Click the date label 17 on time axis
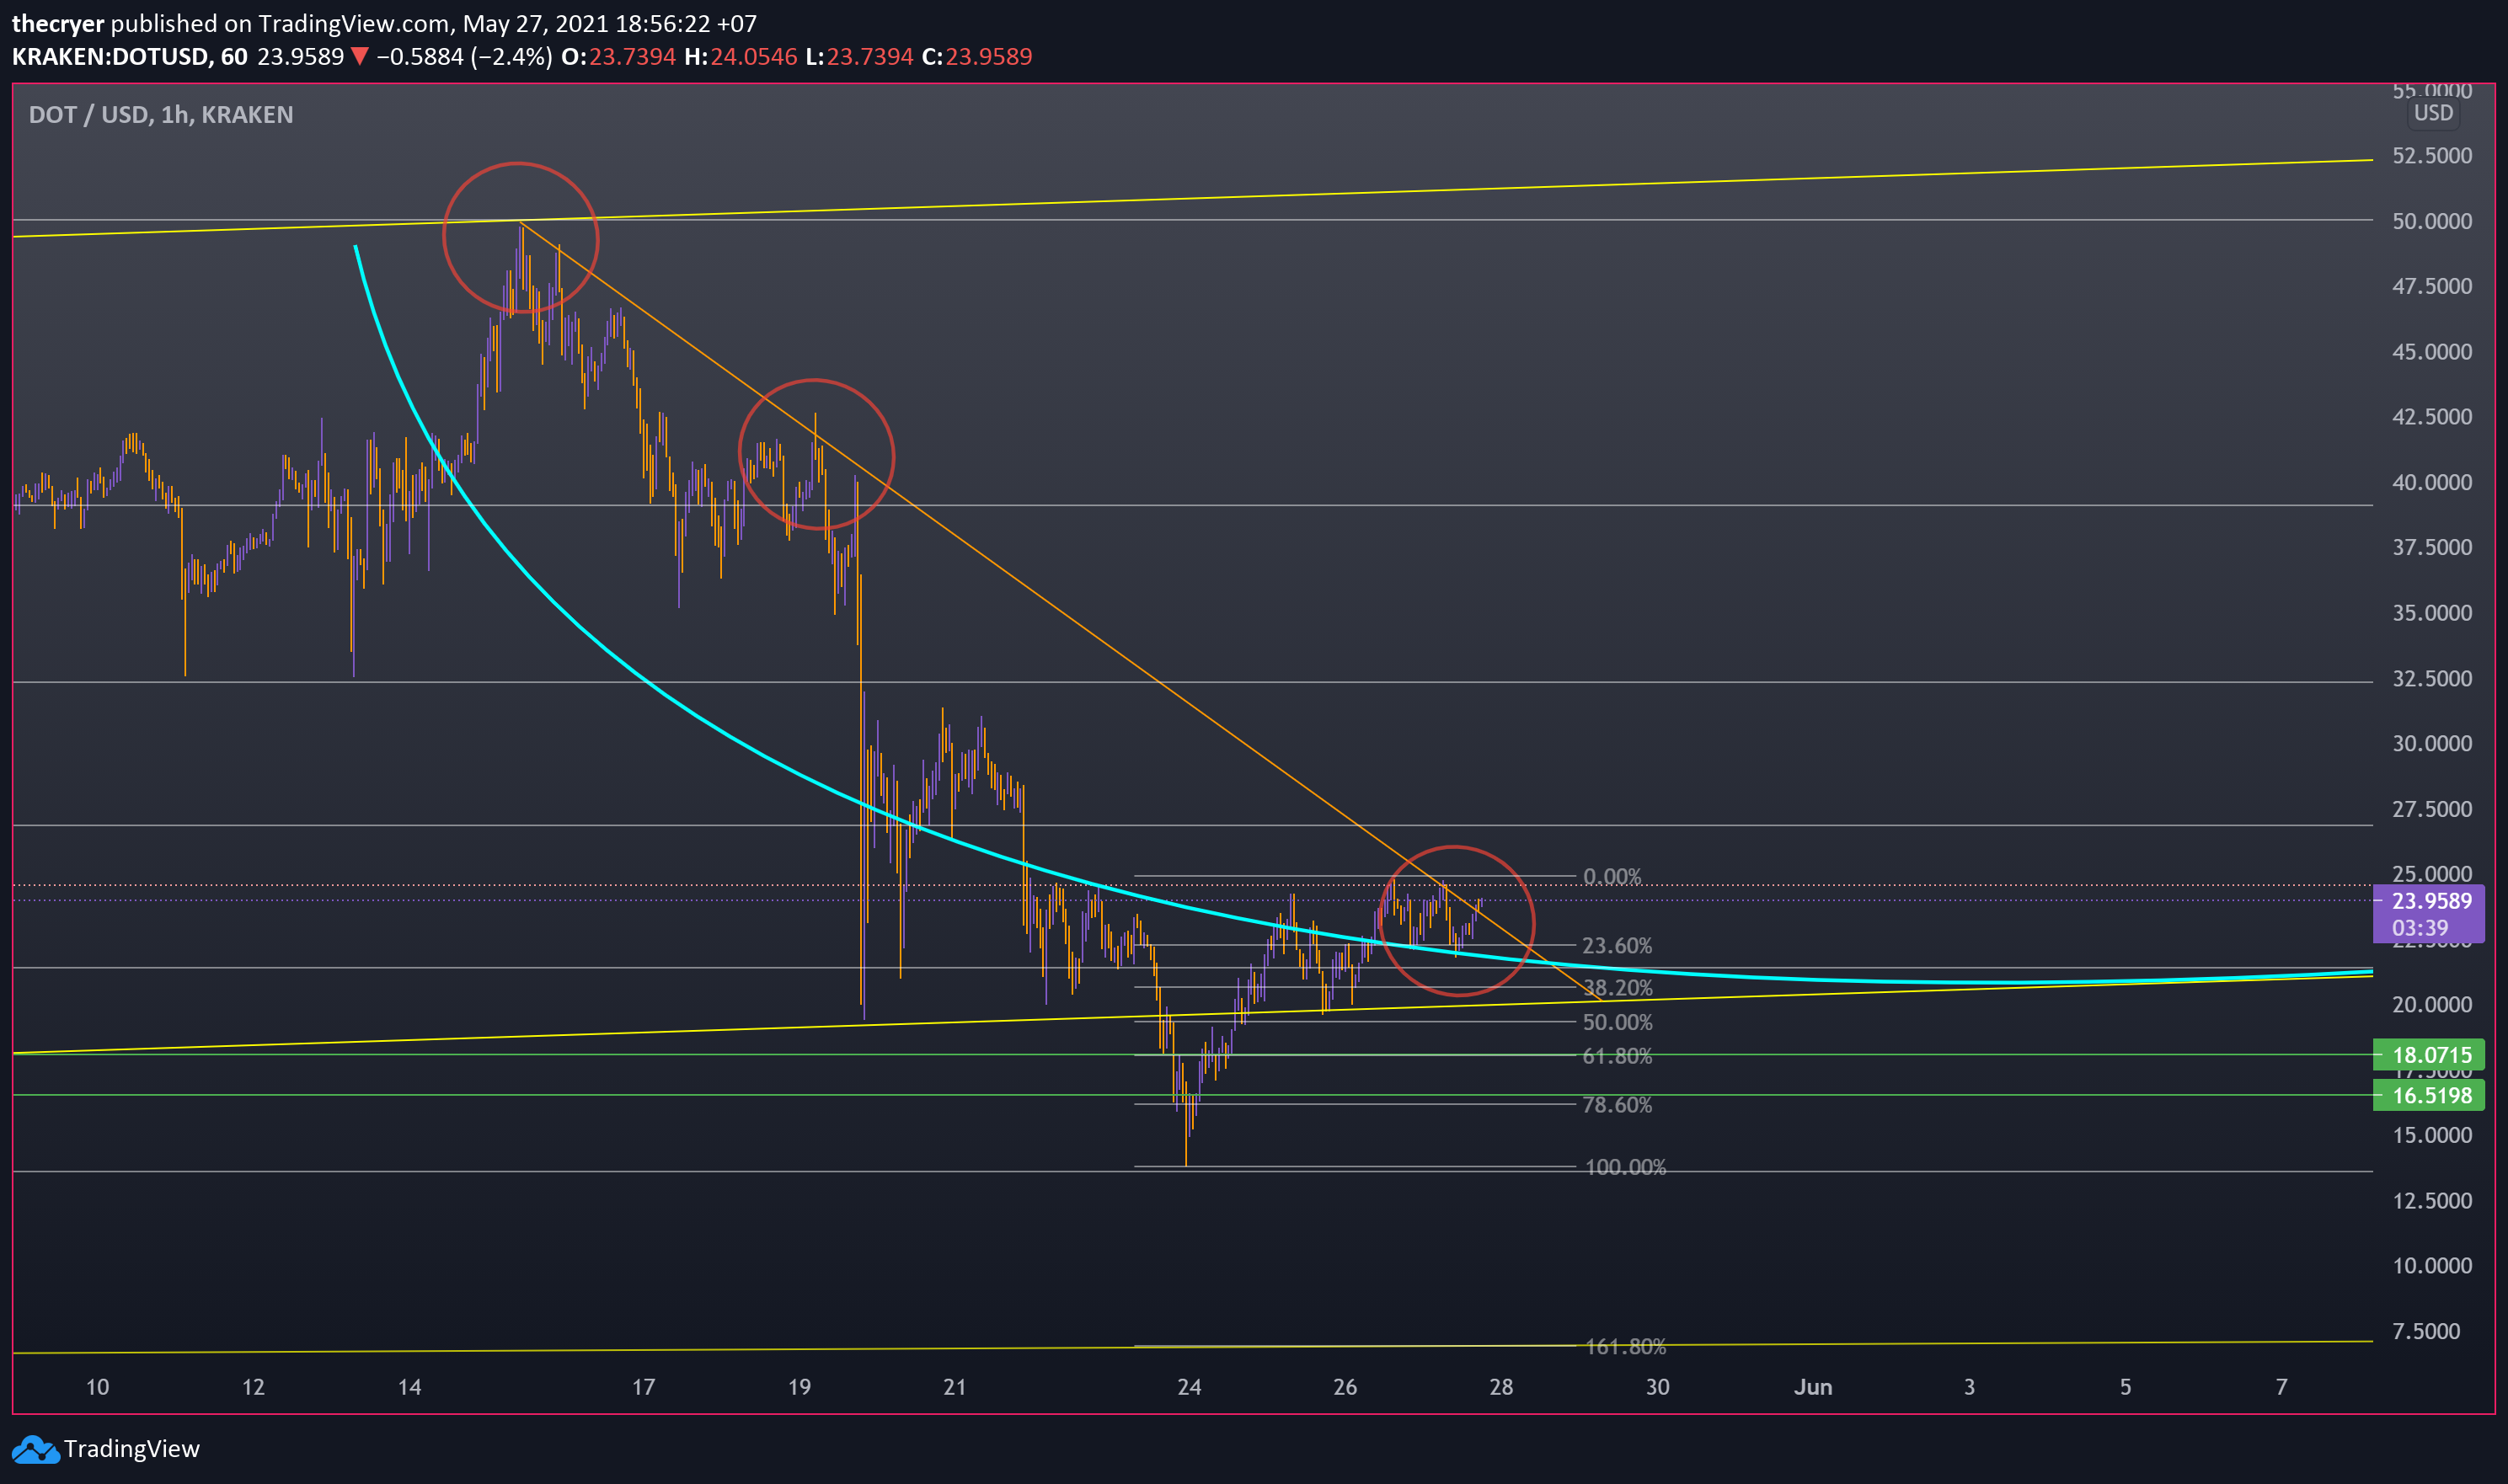2508x1484 pixels. point(643,1387)
